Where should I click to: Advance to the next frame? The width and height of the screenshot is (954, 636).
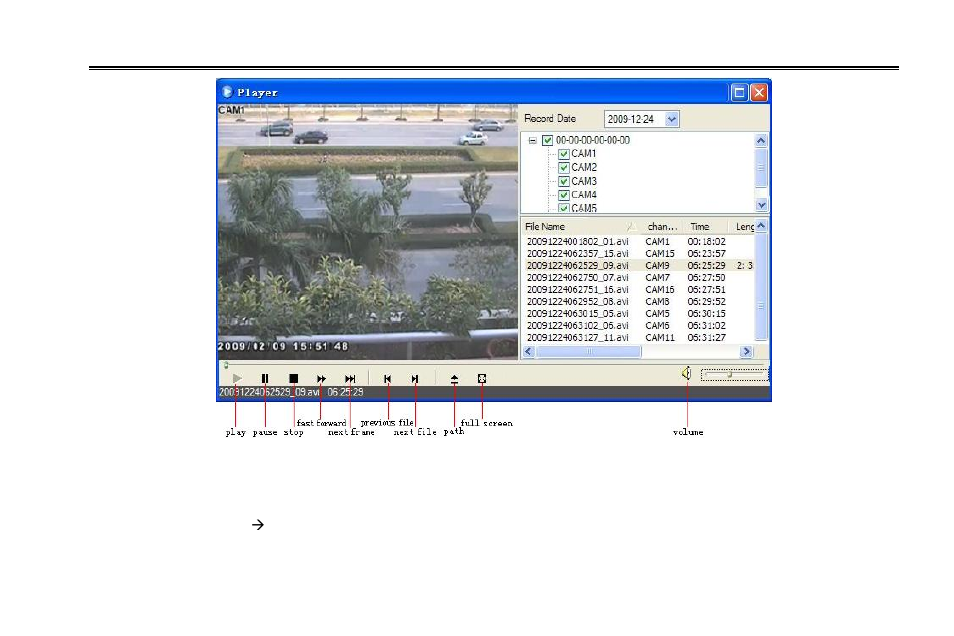[350, 379]
